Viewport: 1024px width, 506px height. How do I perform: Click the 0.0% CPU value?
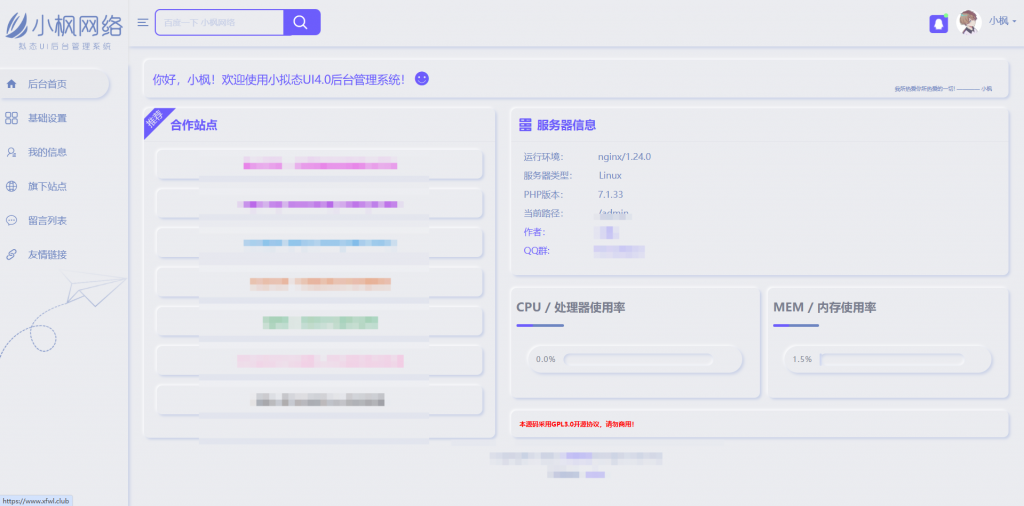click(545, 359)
